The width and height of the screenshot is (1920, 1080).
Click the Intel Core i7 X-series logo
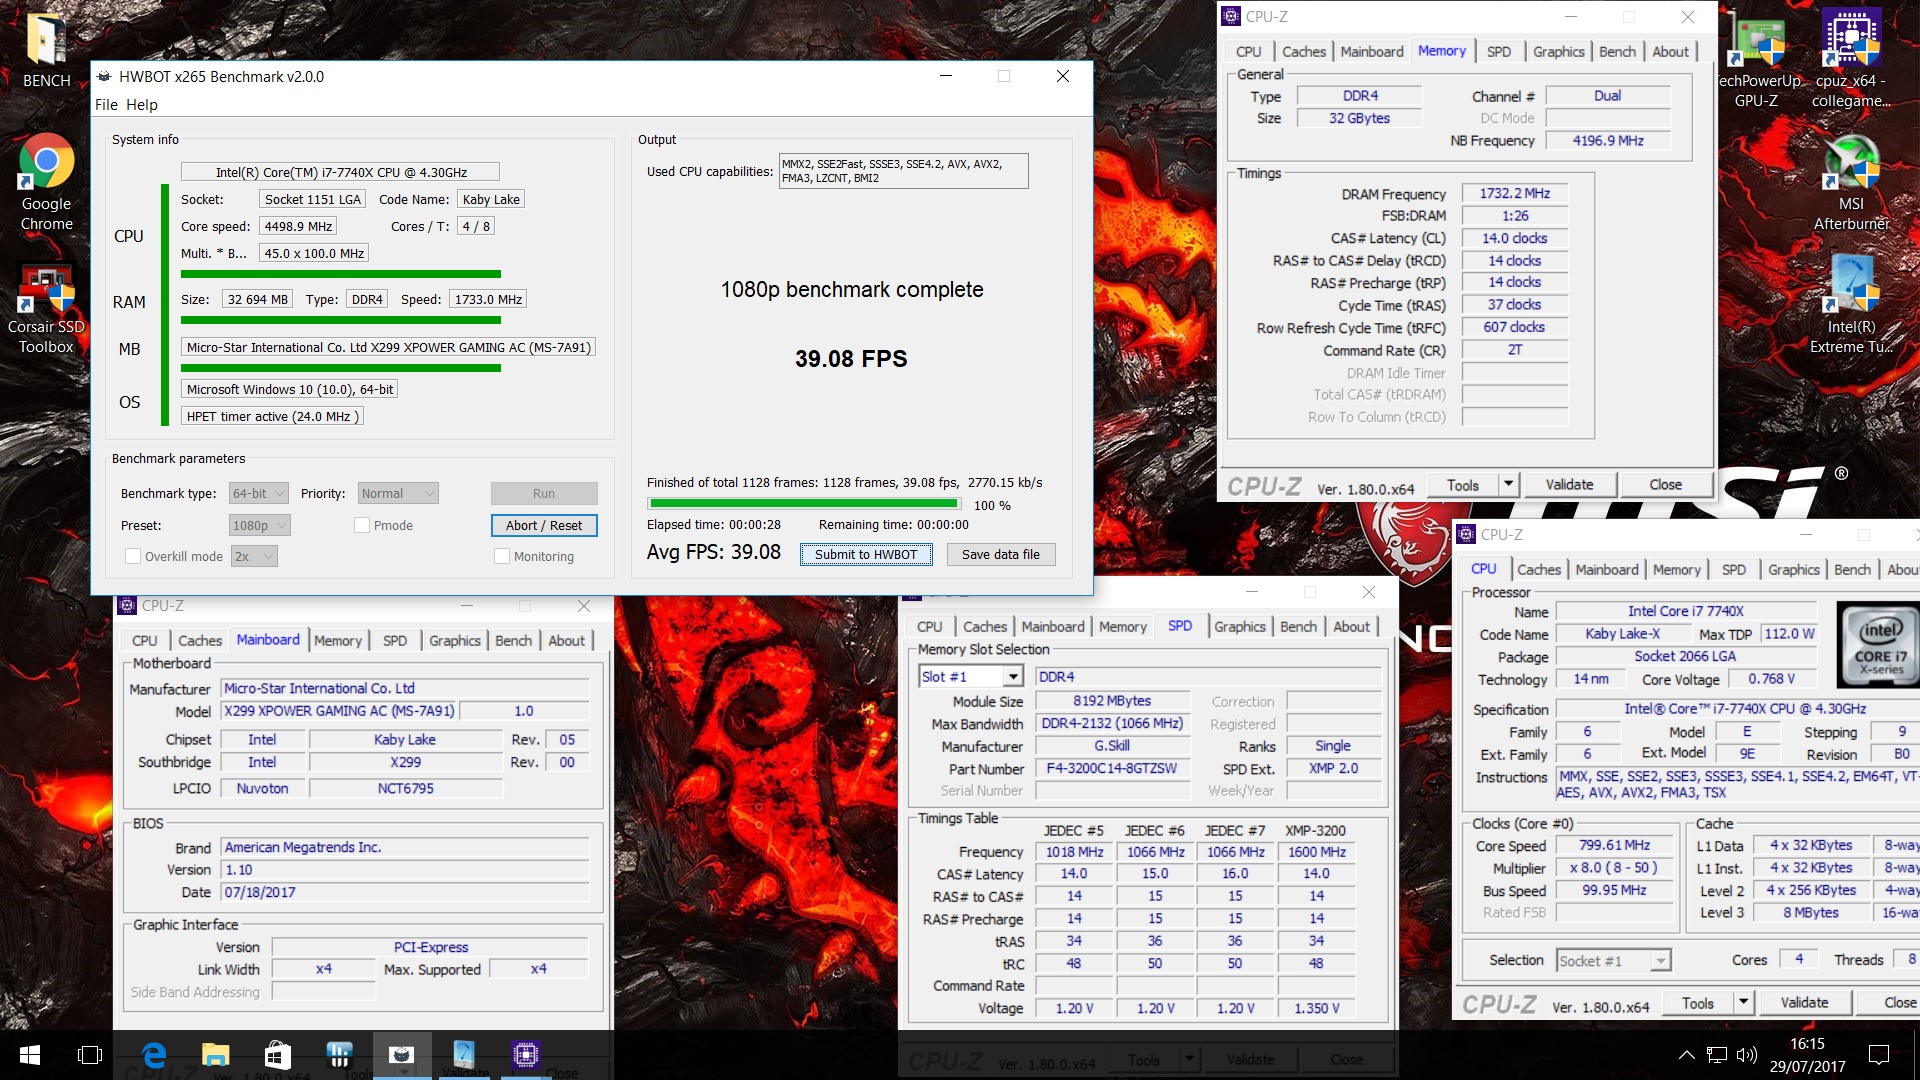pos(1880,647)
